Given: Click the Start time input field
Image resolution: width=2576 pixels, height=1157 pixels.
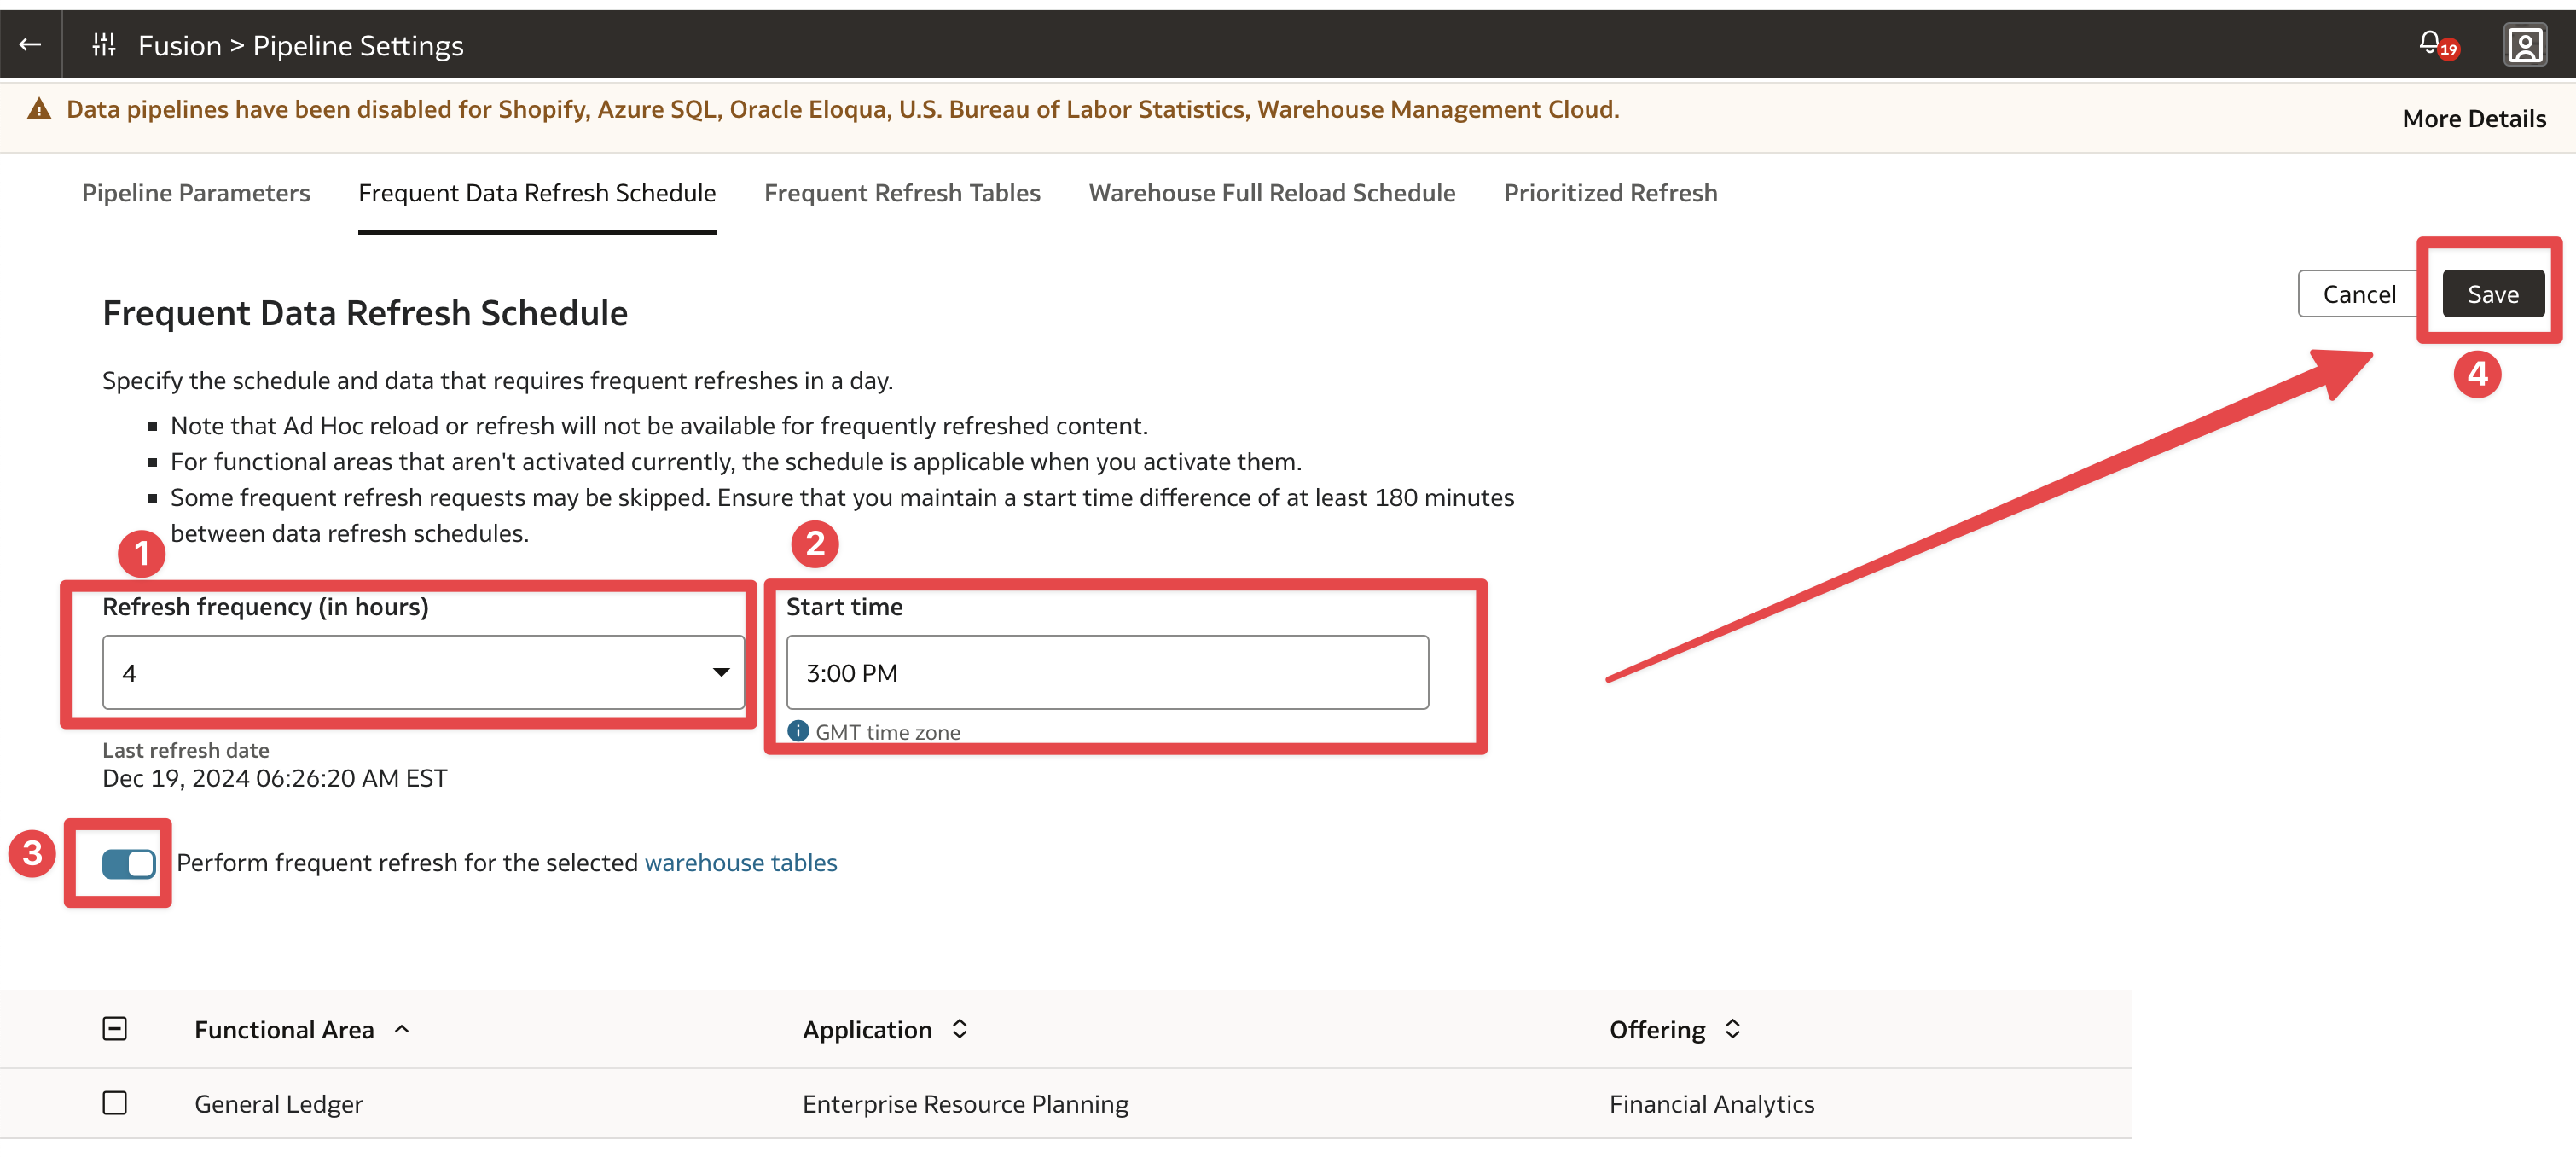Looking at the screenshot, I should click(1107, 672).
